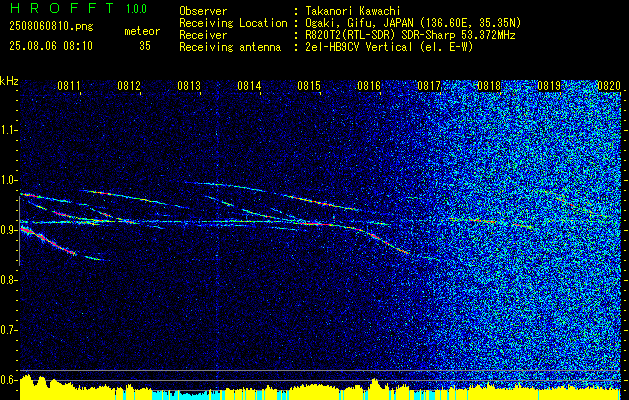Click the 0816 time marker
The height and width of the screenshot is (400, 629).
pyautogui.click(x=369, y=85)
